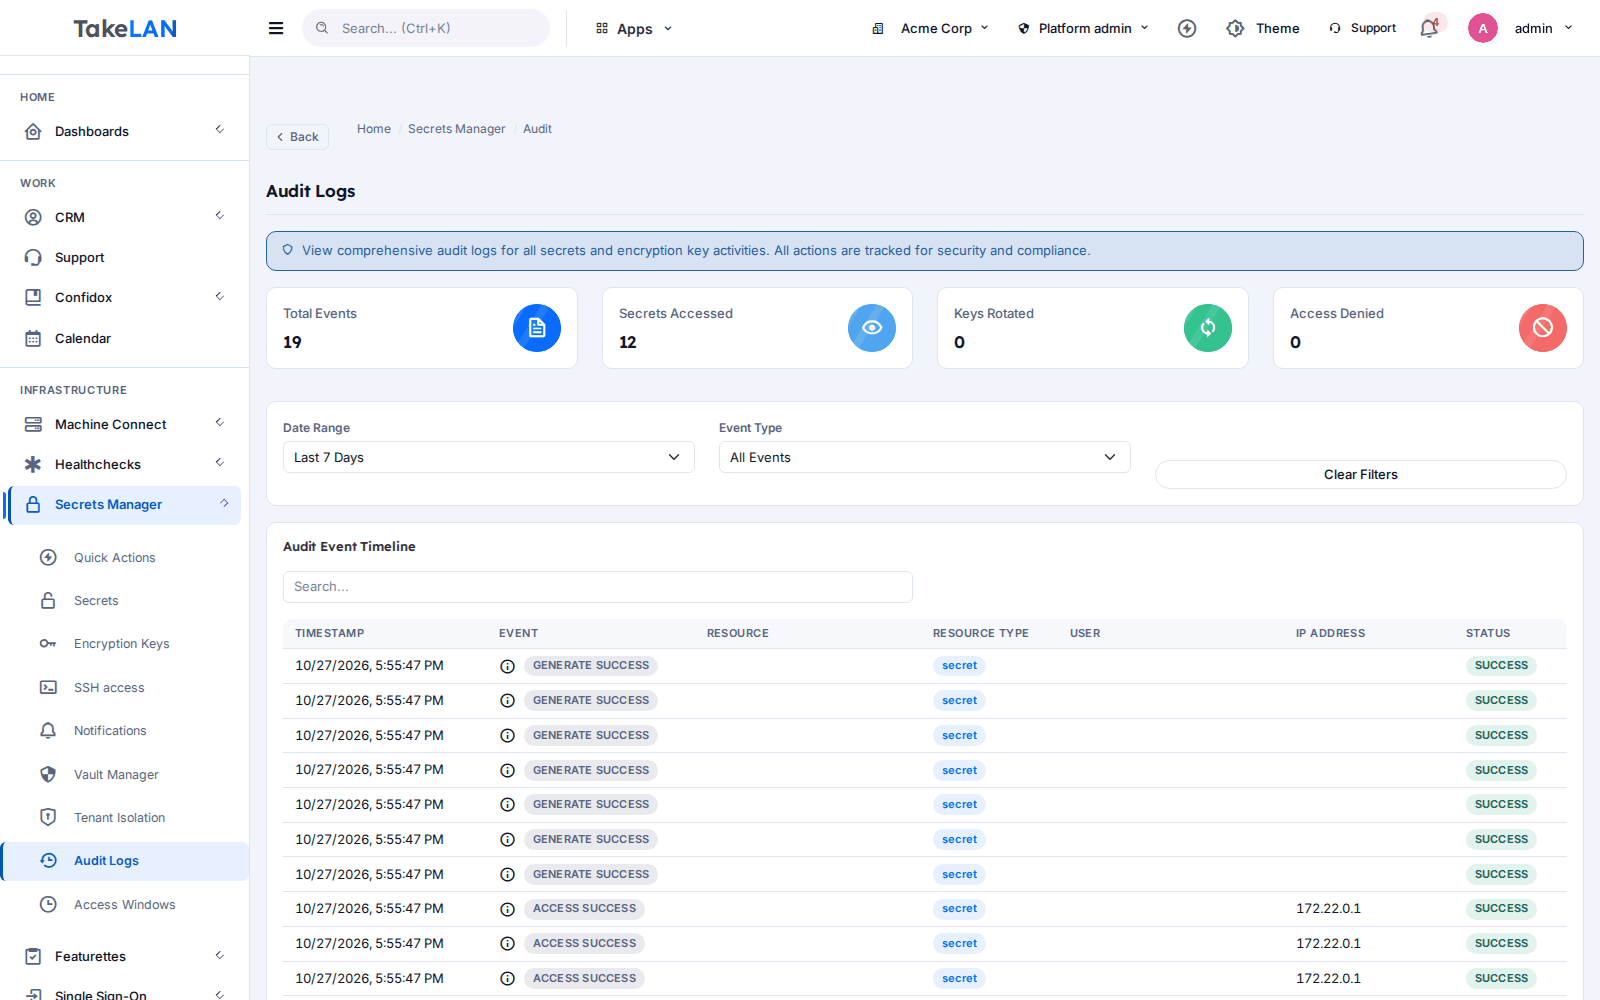Expand the Dashboards section chevron
This screenshot has width=1600, height=1000.
coord(219,130)
